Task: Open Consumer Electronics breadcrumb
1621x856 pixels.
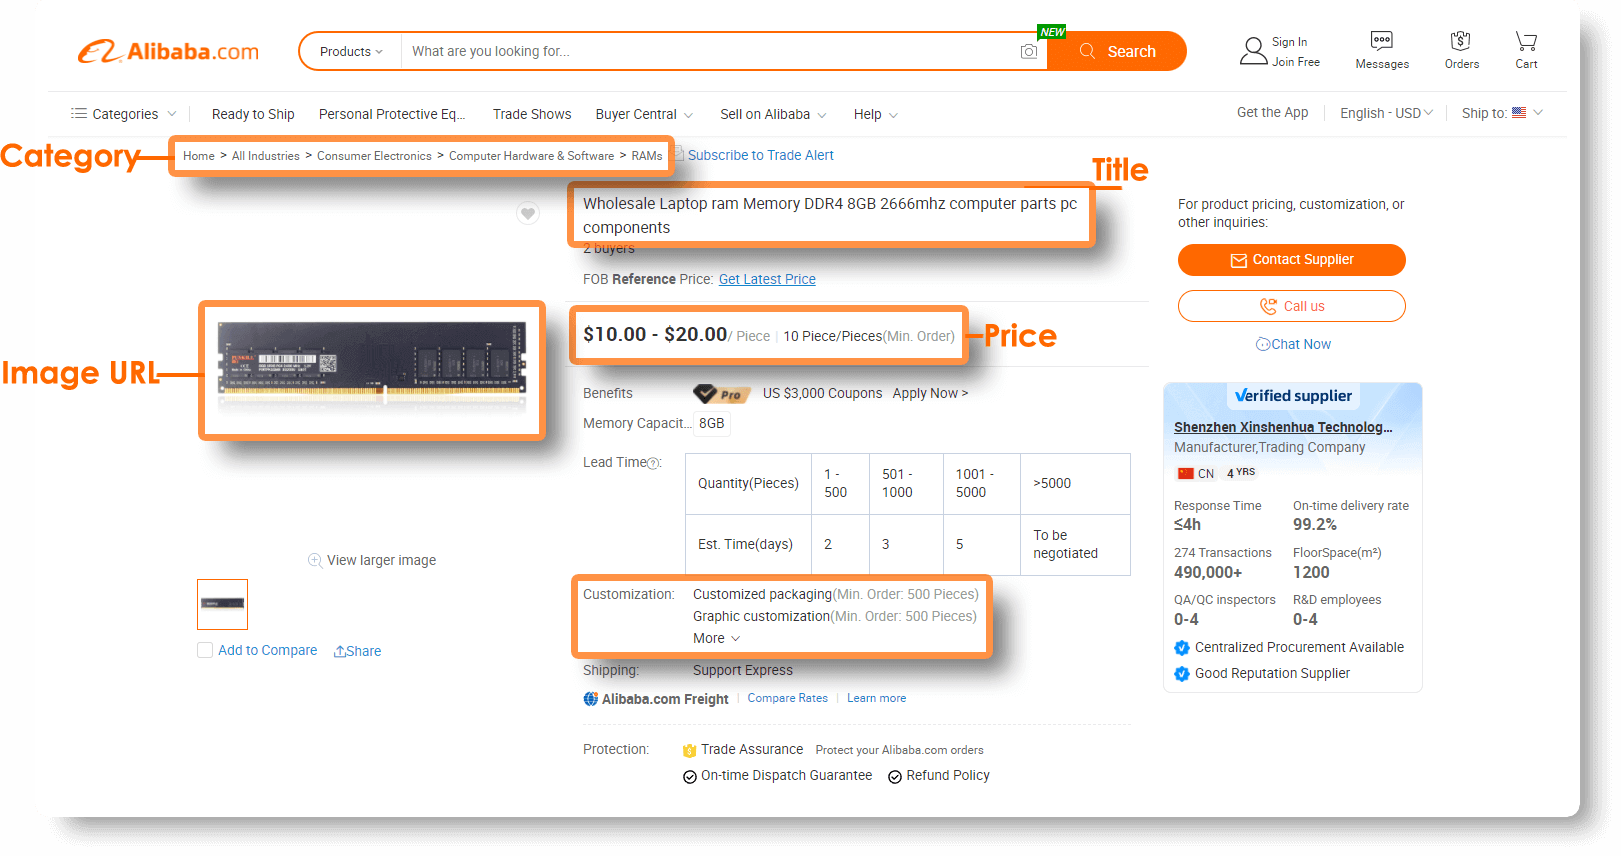Action: 374,156
